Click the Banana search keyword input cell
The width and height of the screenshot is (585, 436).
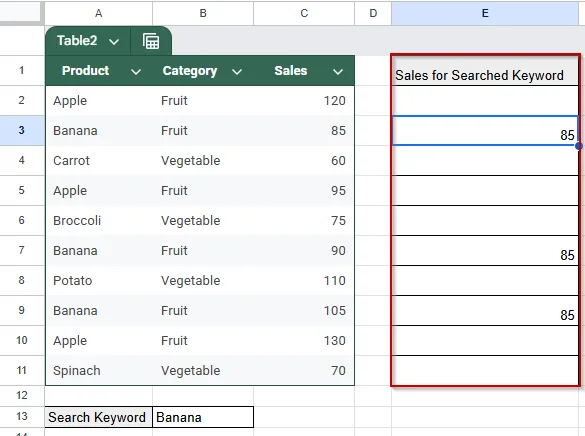point(203,417)
